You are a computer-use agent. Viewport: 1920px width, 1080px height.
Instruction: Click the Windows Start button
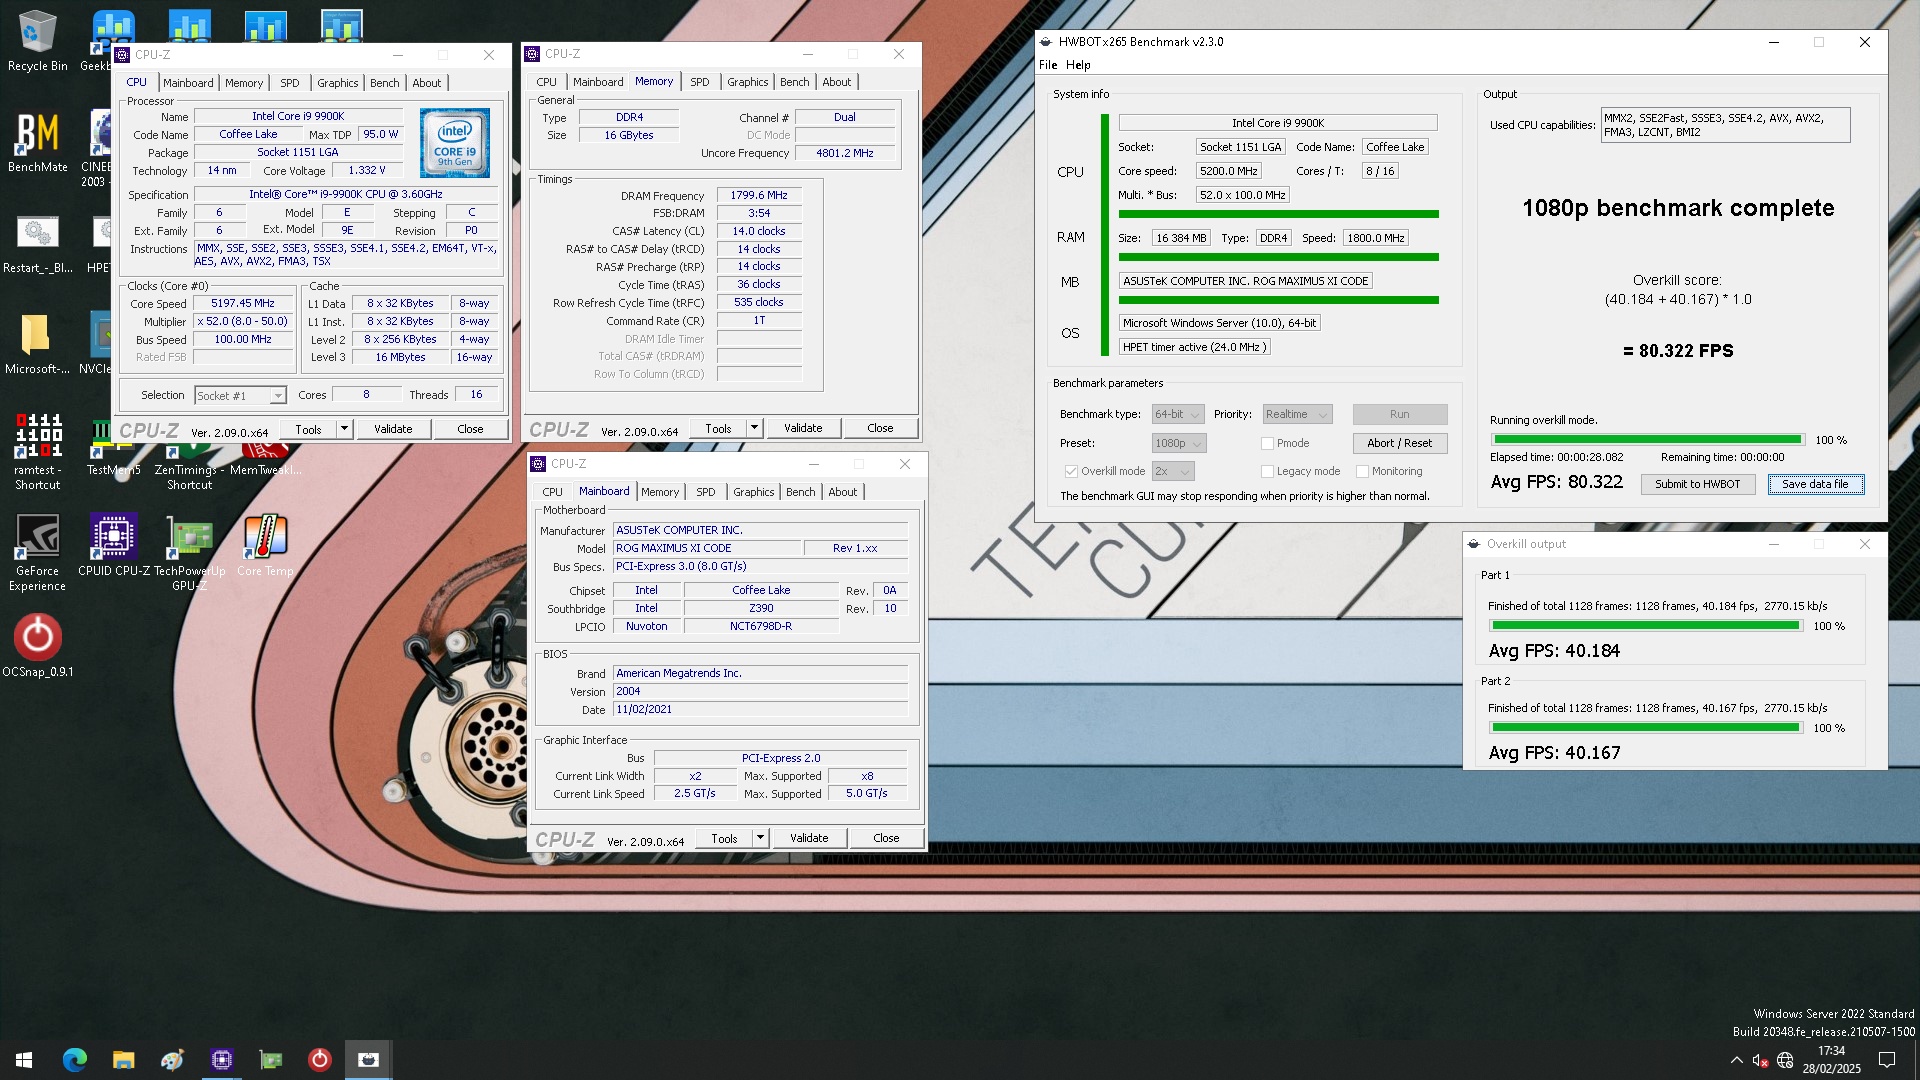pyautogui.click(x=24, y=1059)
